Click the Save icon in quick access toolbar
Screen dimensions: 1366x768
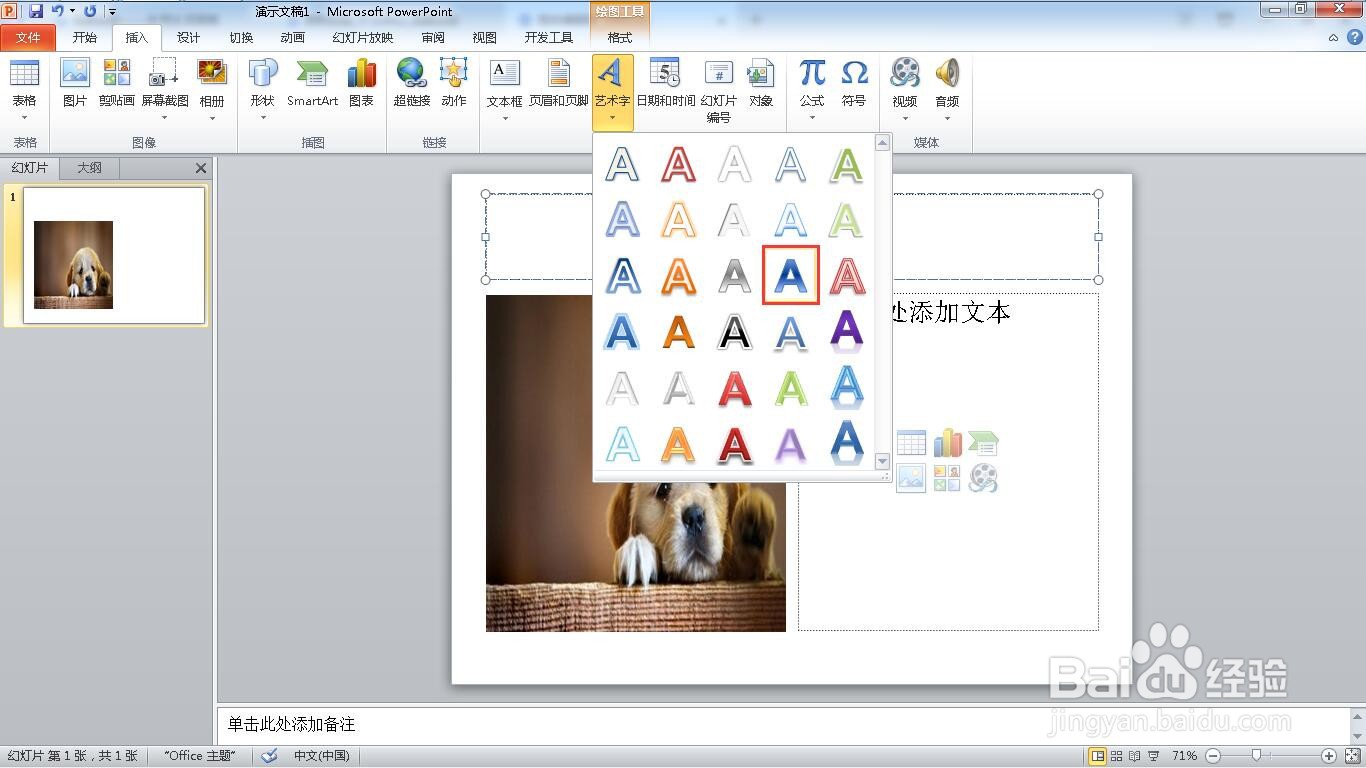(x=36, y=11)
